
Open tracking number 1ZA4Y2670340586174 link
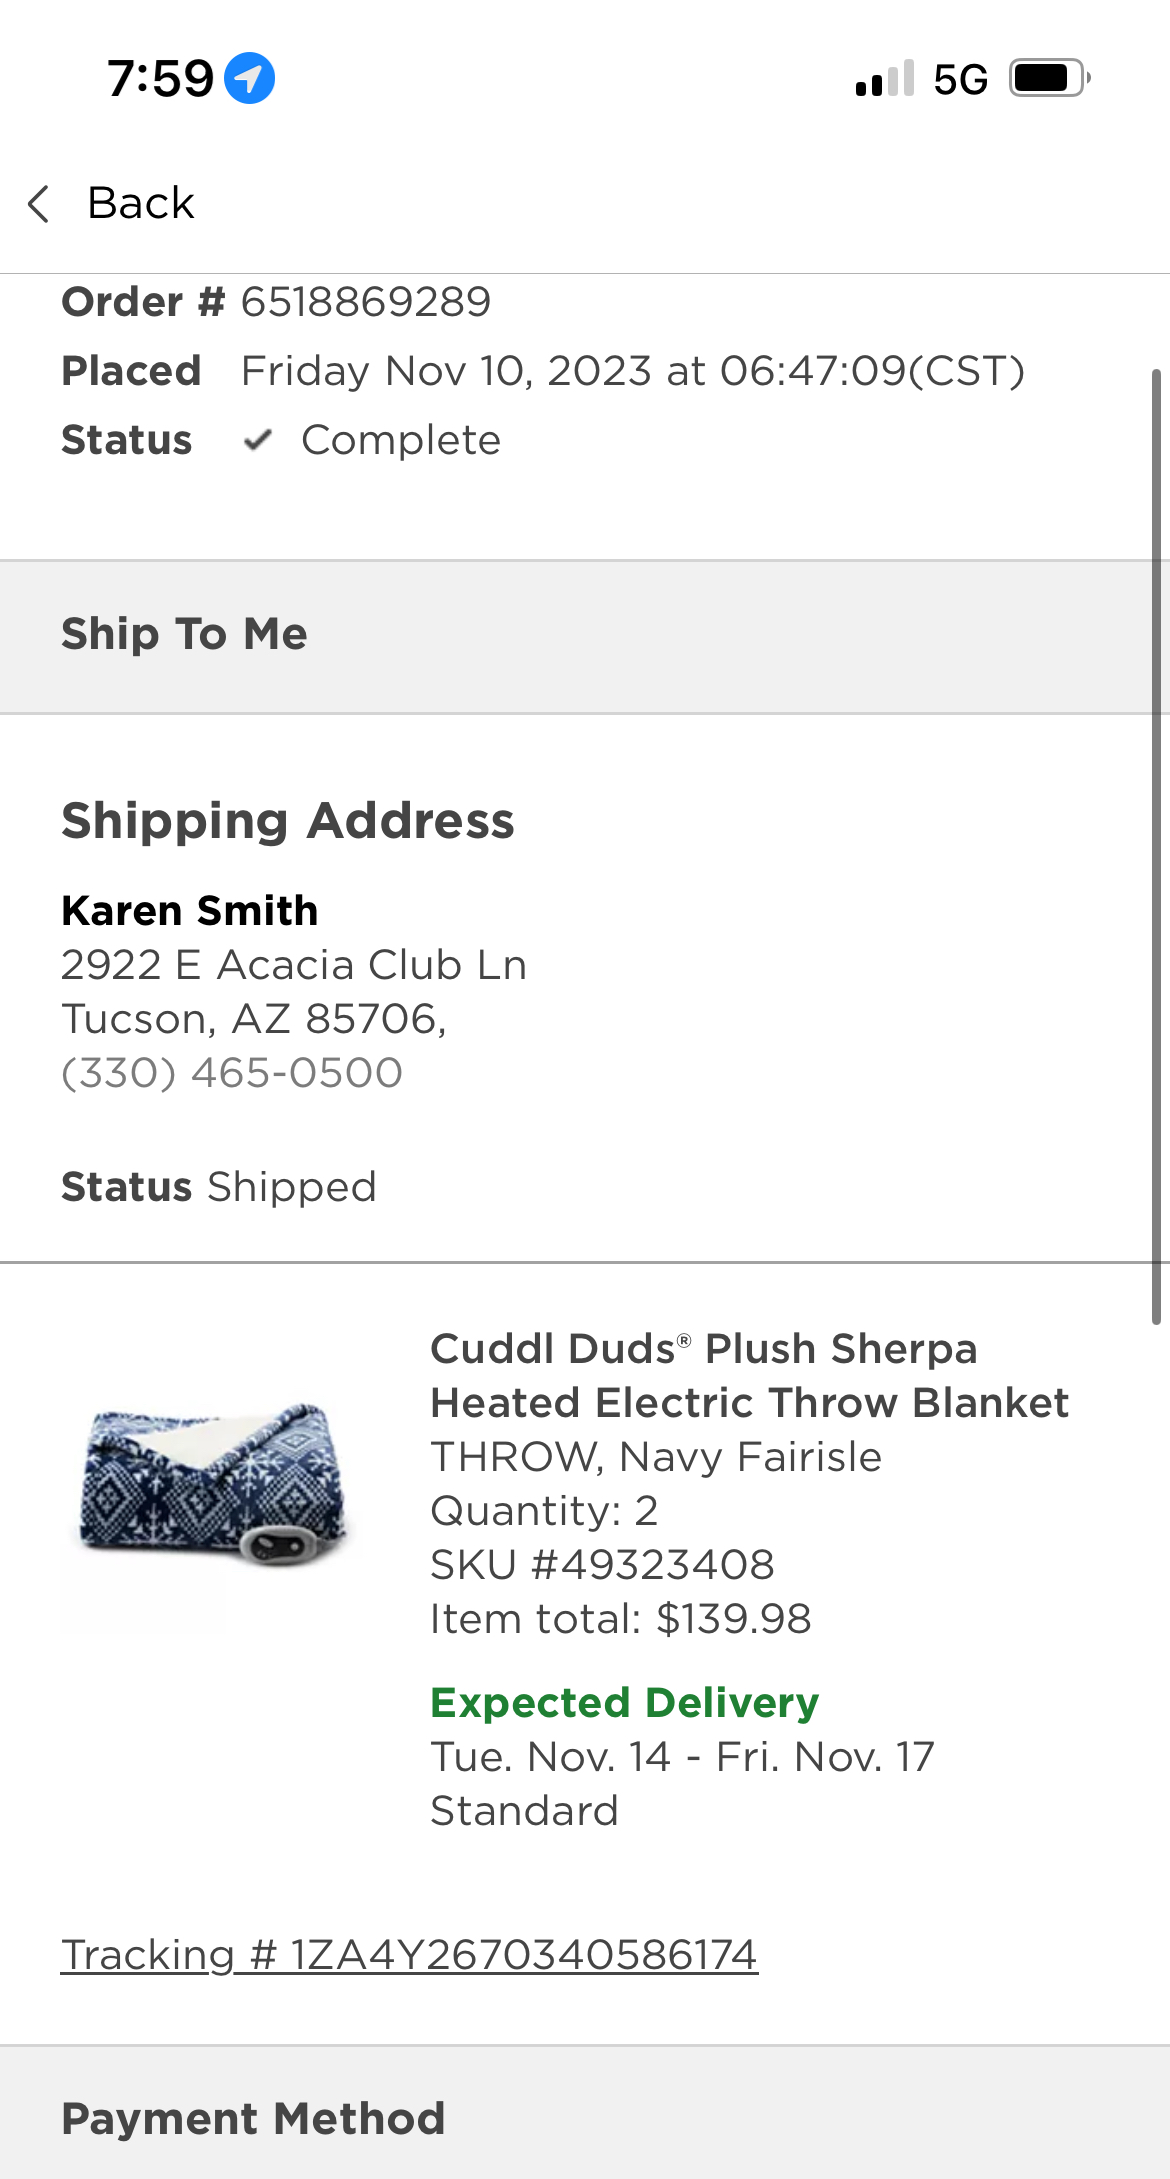click(x=409, y=1954)
